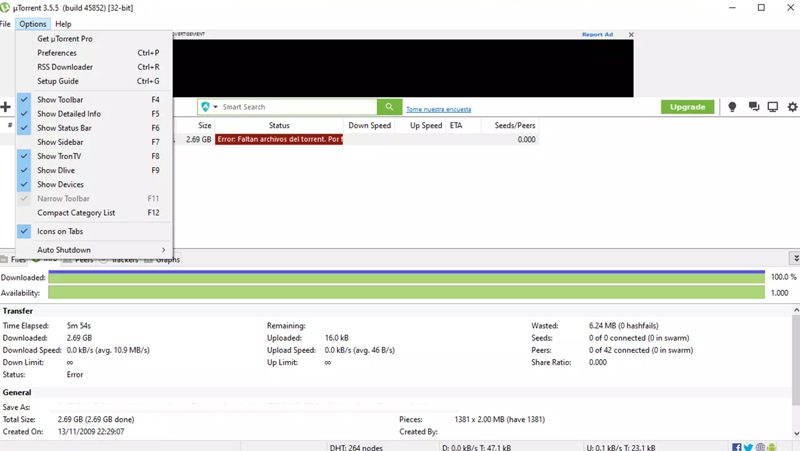Open the Options menu
The image size is (800, 451).
point(33,24)
